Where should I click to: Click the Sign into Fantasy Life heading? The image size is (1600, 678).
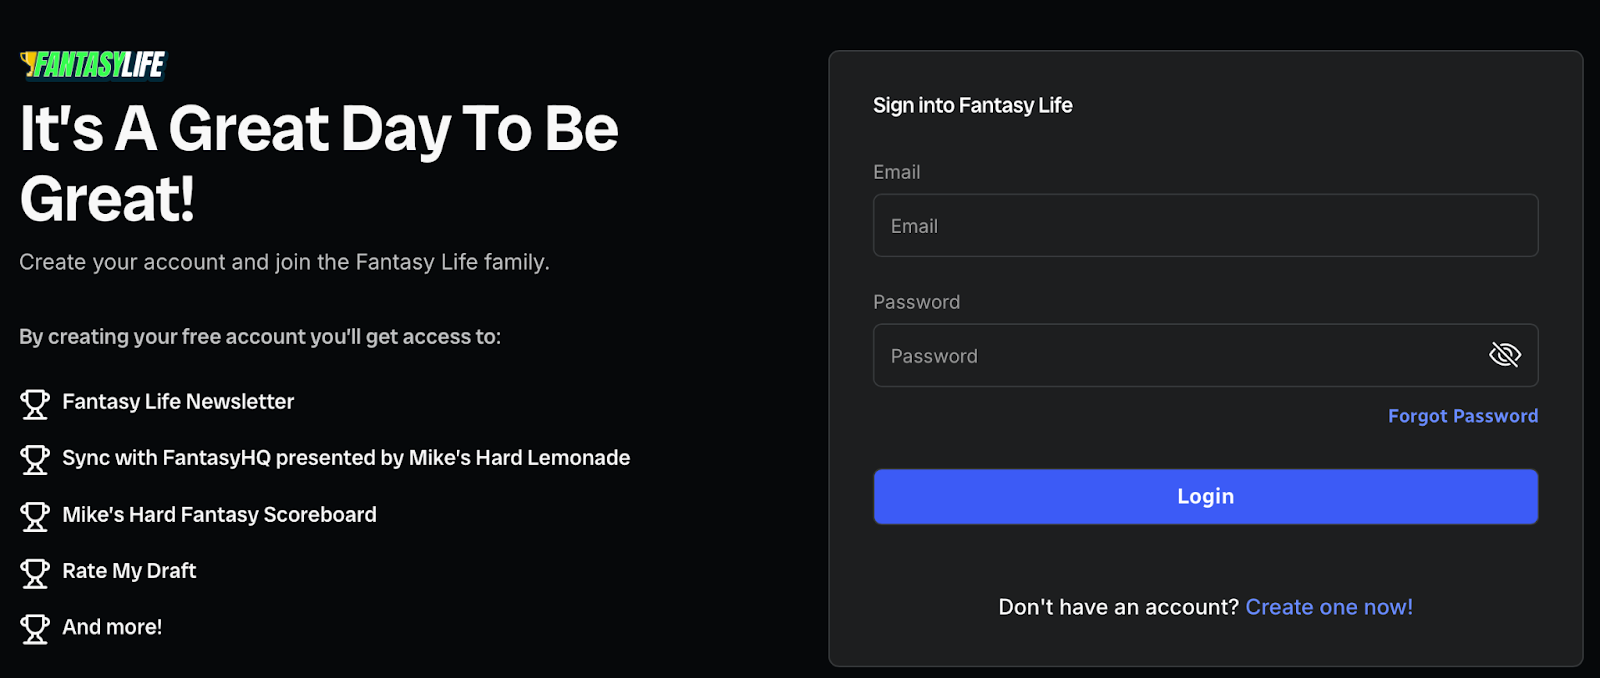click(972, 106)
